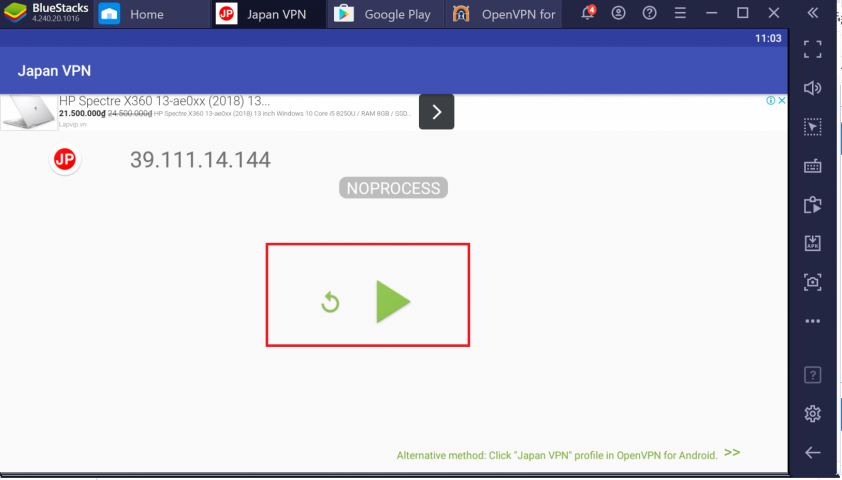Image resolution: width=842 pixels, height=480 pixels.
Task: Click the 11:03 clock in status bar
Action: [x=768, y=39]
